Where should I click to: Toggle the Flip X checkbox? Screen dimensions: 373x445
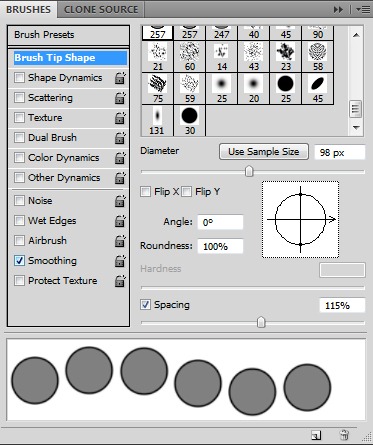[145, 192]
